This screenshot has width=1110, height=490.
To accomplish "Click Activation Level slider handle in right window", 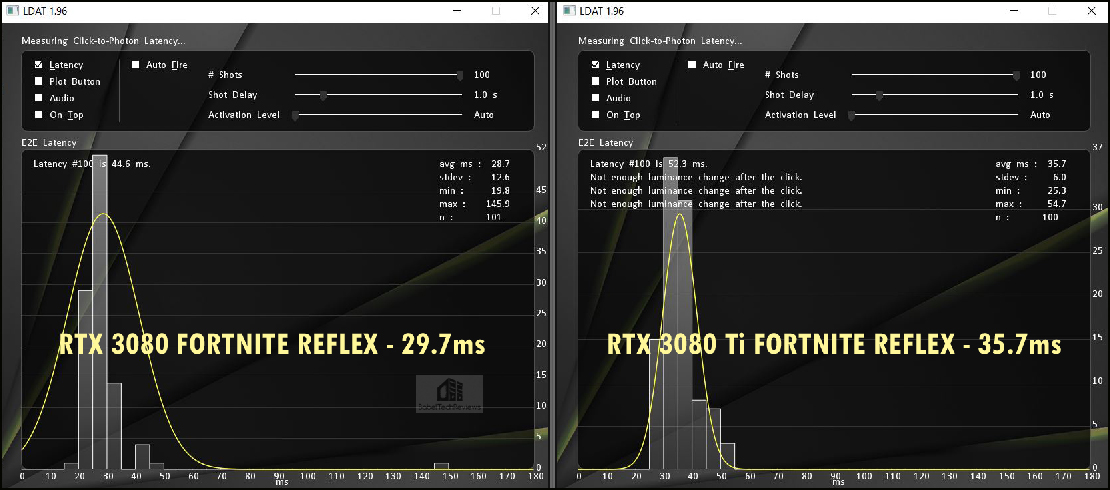I will click(852, 115).
